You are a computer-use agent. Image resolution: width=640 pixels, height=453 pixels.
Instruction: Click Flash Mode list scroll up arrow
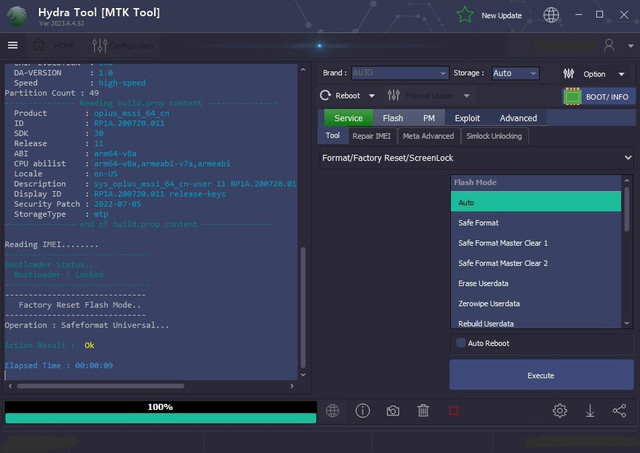point(627,180)
